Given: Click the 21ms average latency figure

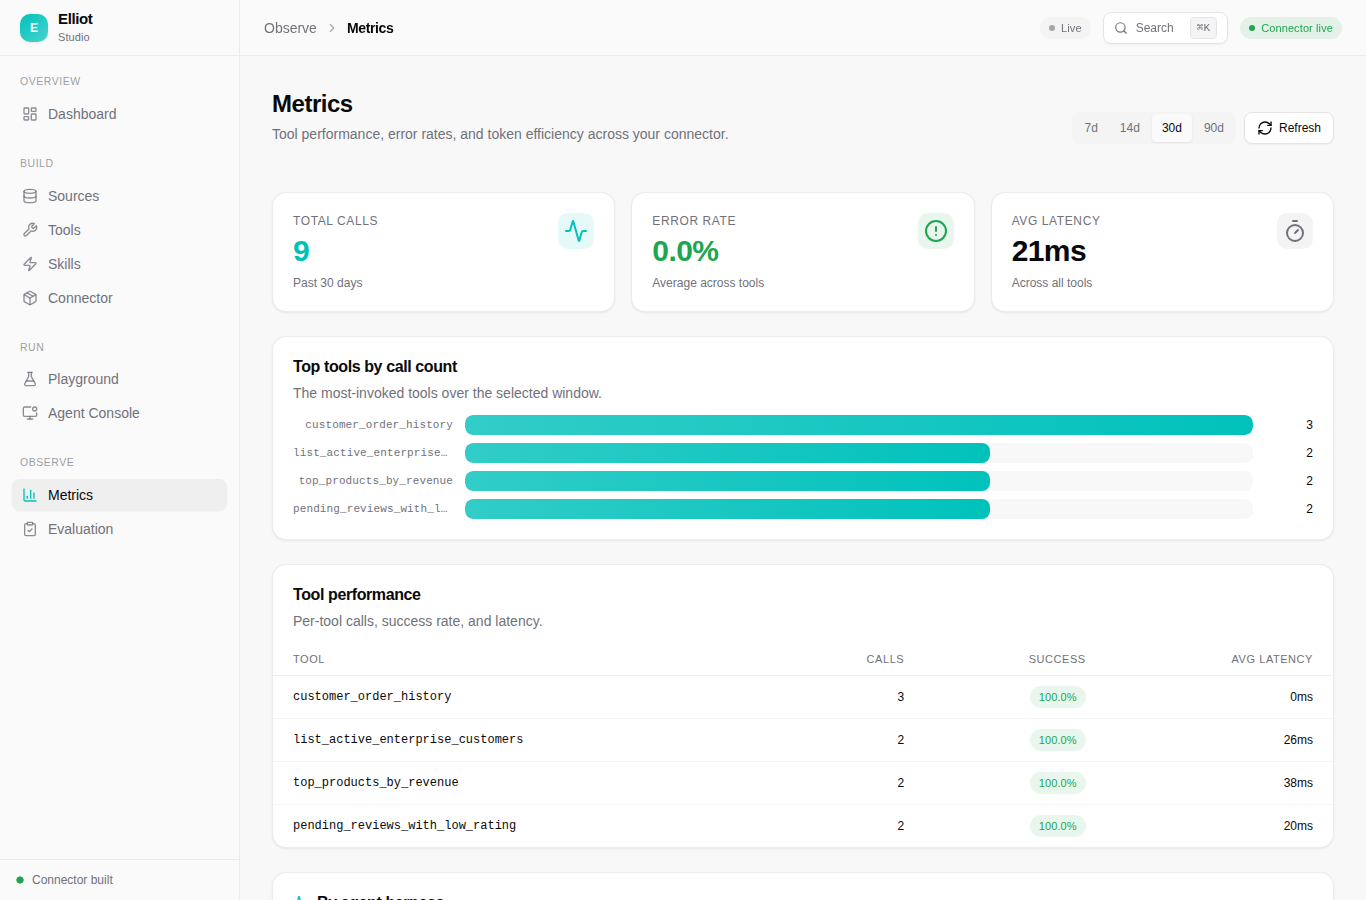Looking at the screenshot, I should (1049, 251).
